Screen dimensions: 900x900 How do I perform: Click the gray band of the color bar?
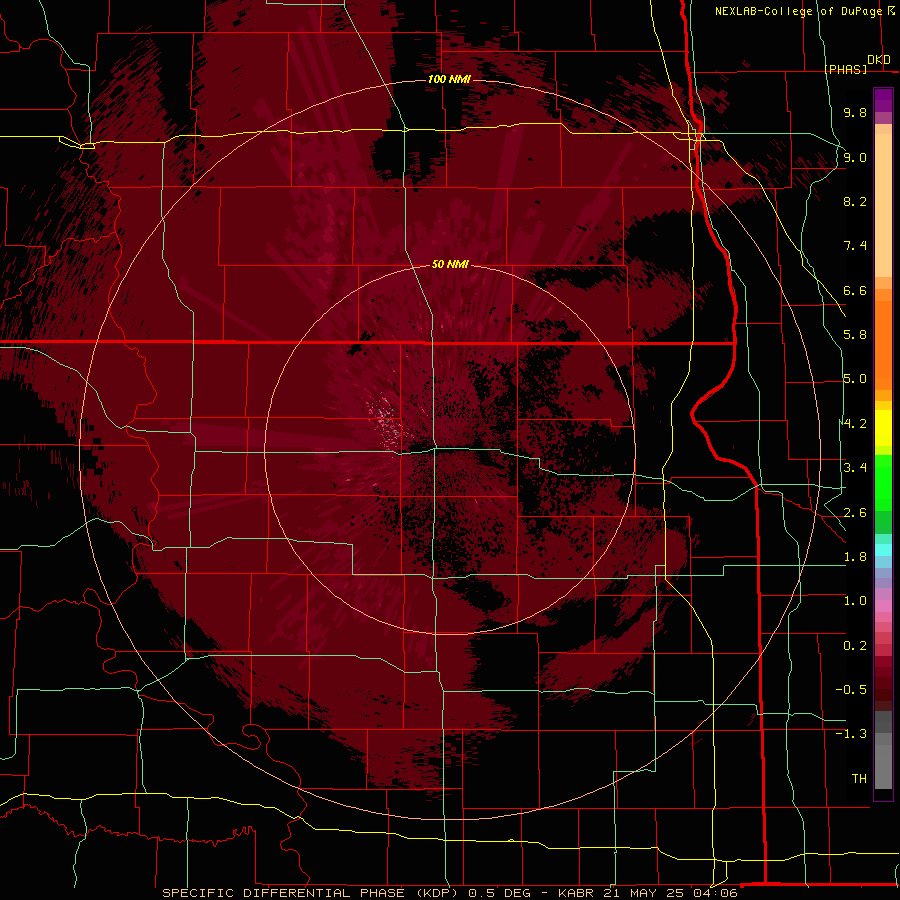point(883,752)
